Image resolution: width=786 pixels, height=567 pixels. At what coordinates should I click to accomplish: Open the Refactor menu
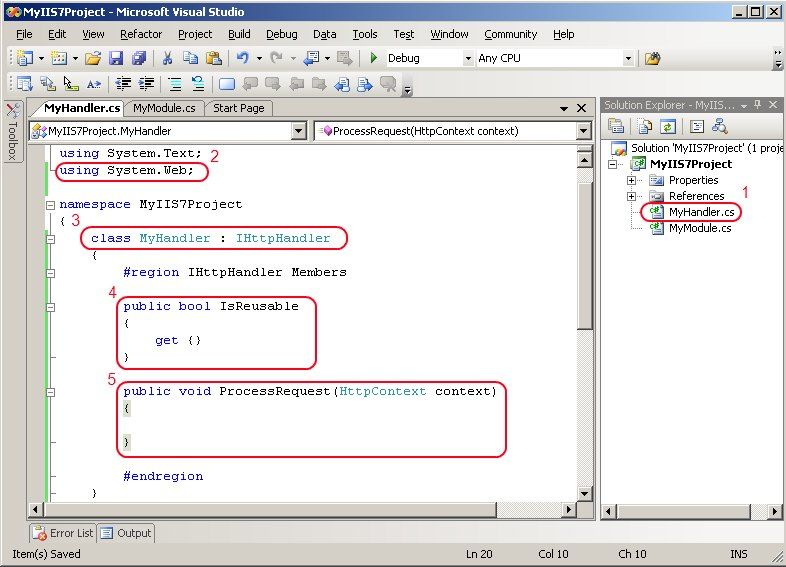pyautogui.click(x=141, y=34)
